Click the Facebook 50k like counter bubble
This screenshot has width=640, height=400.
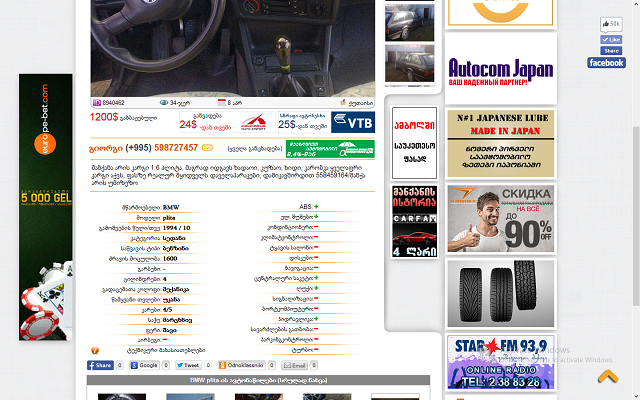click(x=611, y=24)
